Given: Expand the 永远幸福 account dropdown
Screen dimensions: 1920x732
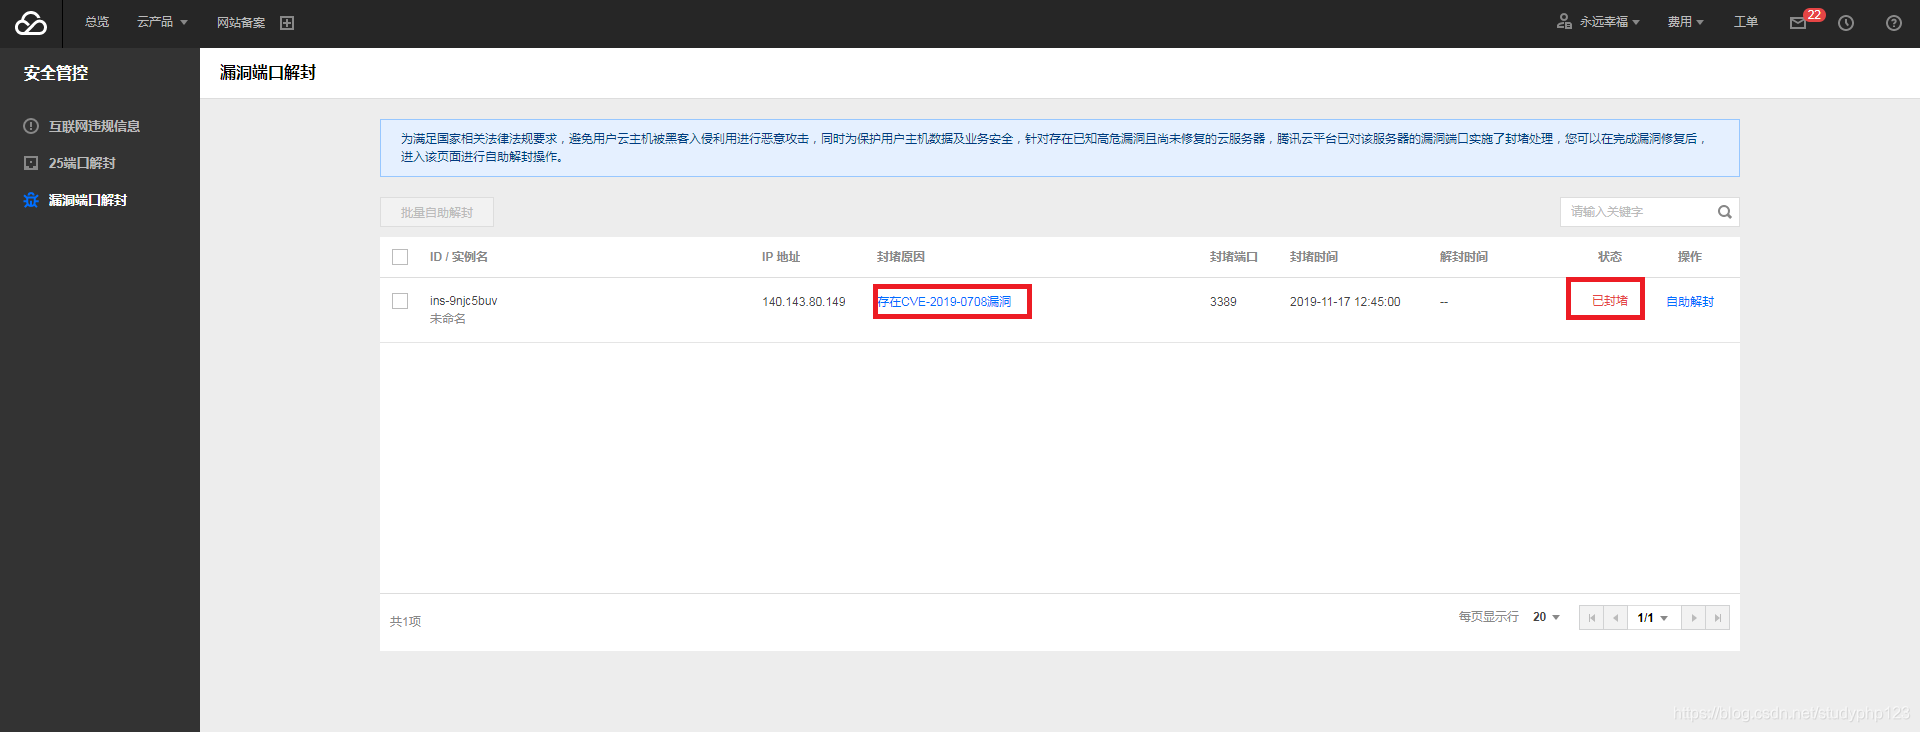Looking at the screenshot, I should 1610,22.
